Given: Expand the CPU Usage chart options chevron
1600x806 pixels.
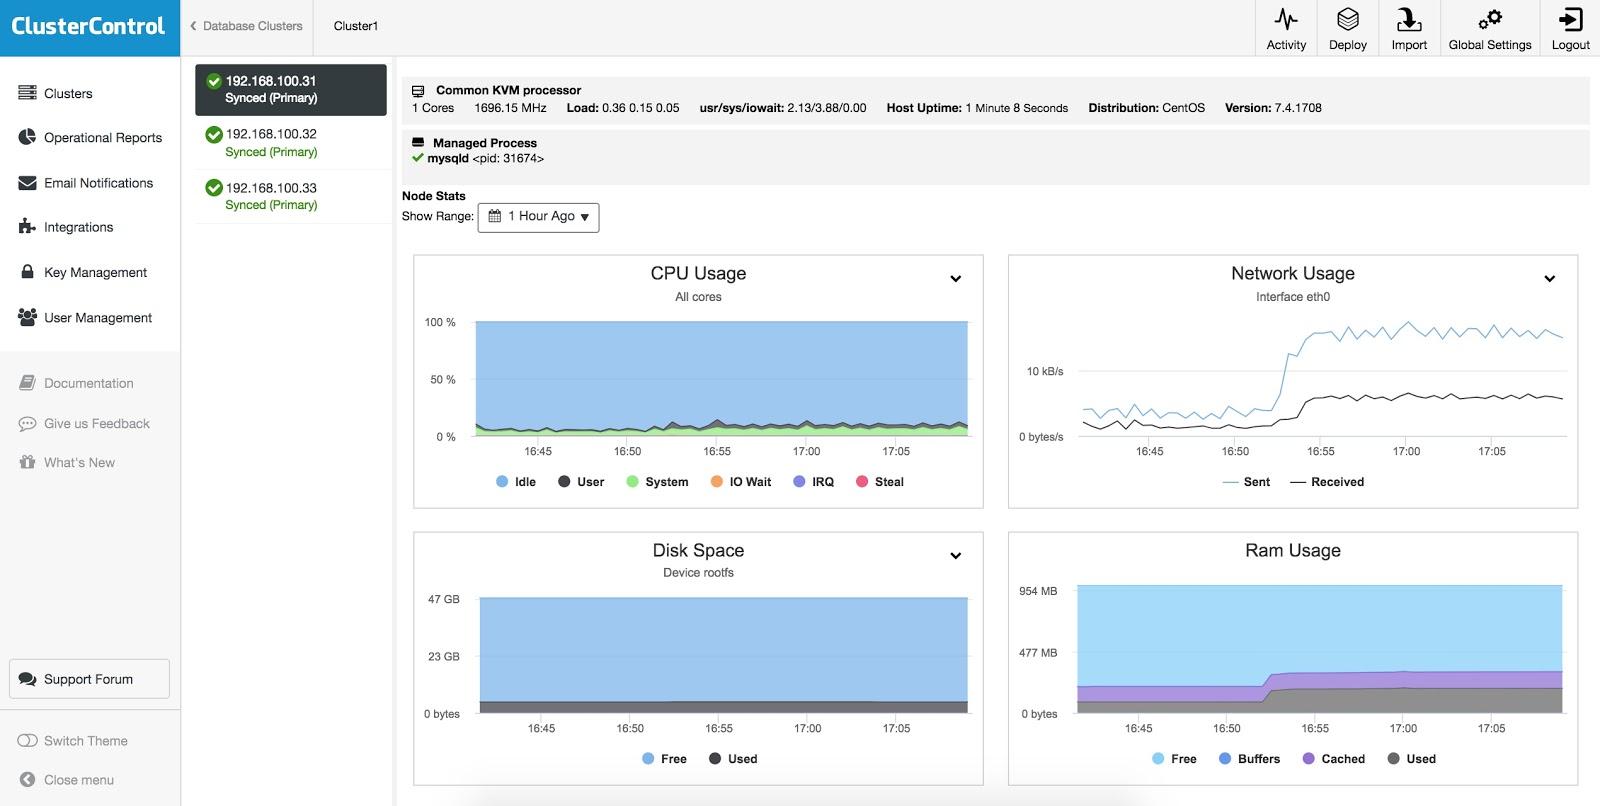Looking at the screenshot, I should tap(955, 279).
